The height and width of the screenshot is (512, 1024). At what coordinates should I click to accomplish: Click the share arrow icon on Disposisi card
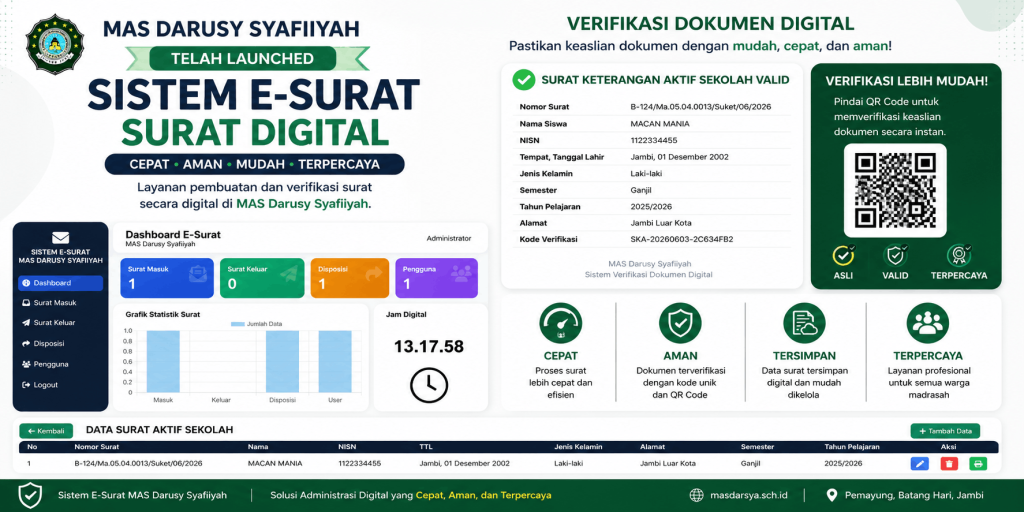click(374, 274)
